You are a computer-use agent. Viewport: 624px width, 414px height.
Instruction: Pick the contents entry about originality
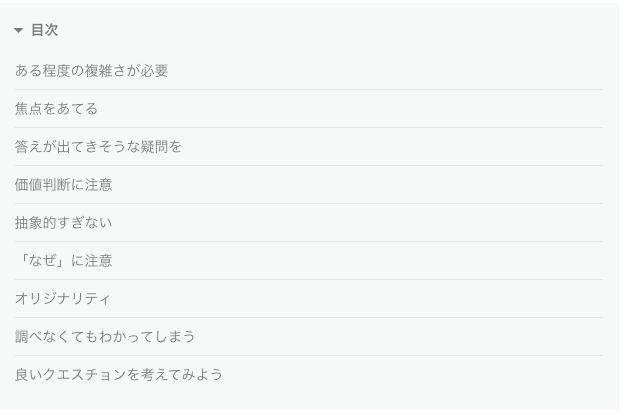coord(62,299)
